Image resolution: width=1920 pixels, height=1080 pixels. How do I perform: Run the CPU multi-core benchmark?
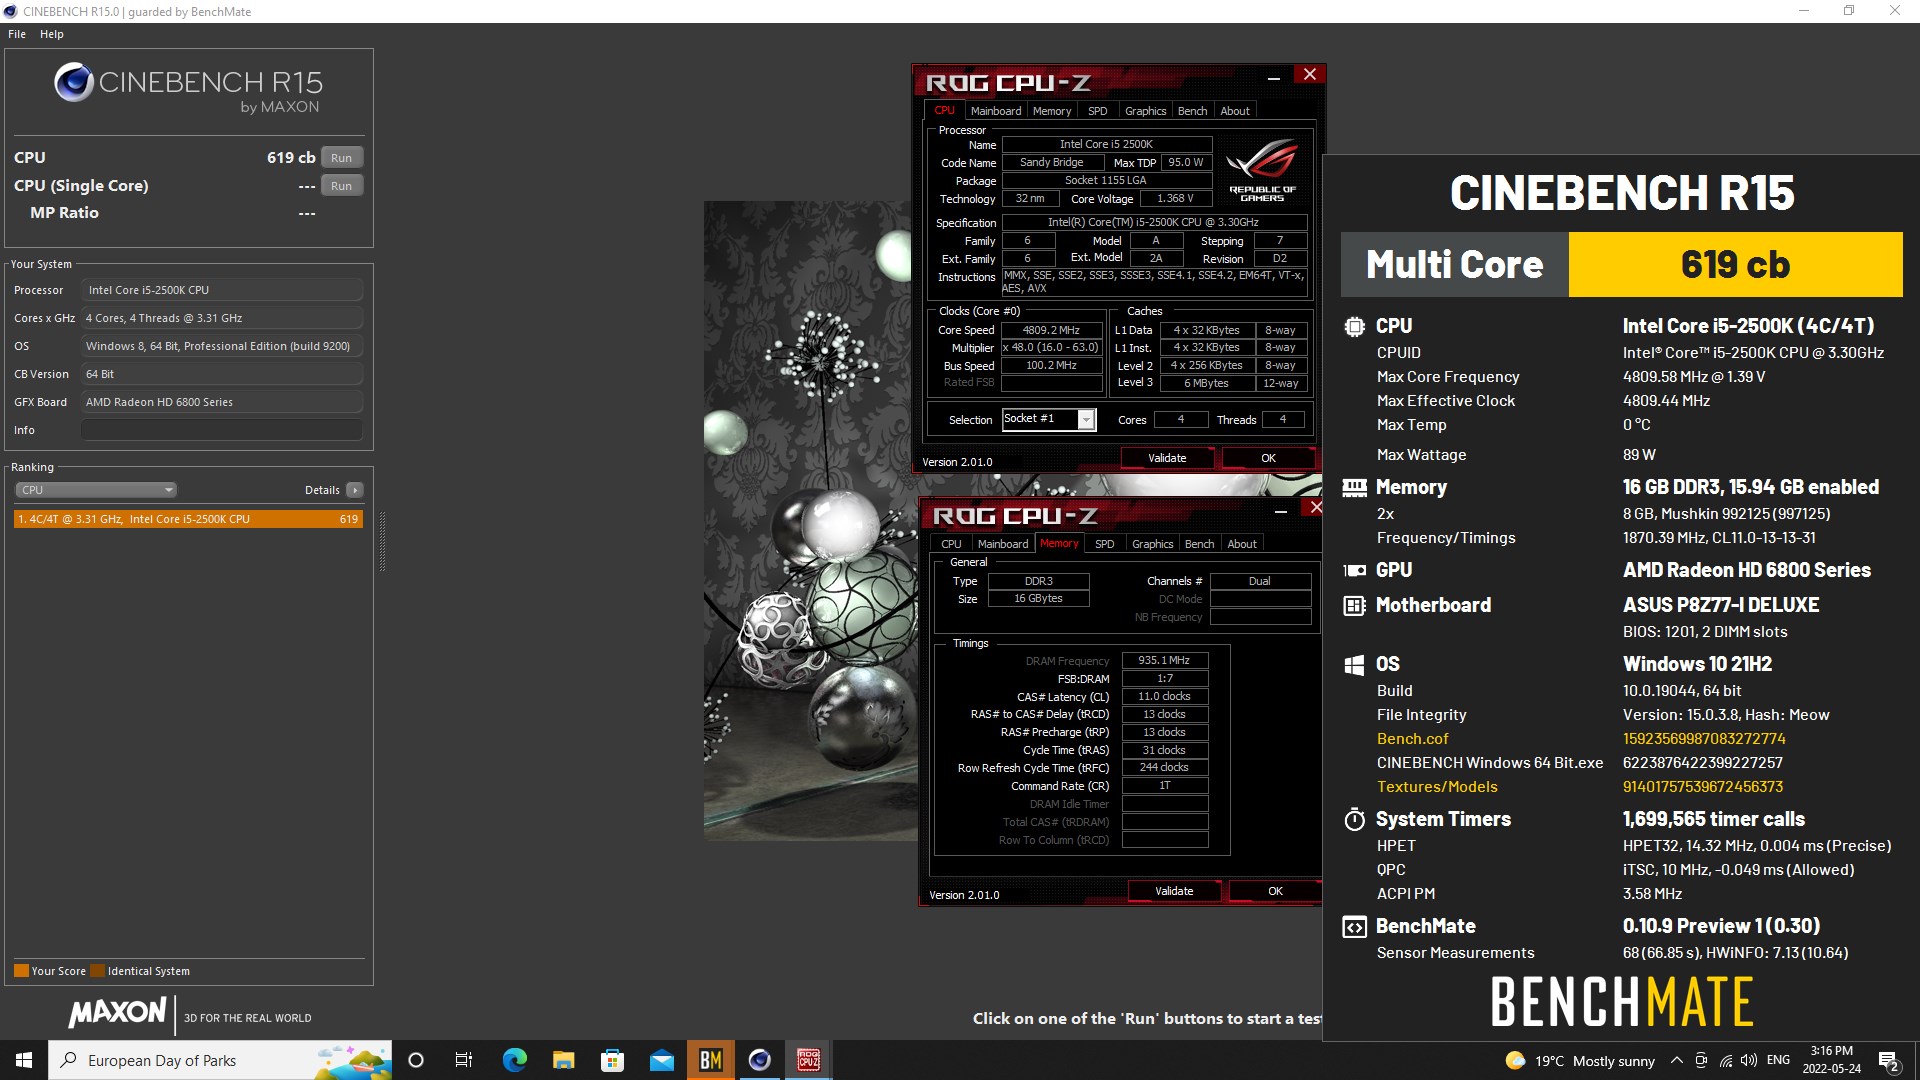coord(342,158)
